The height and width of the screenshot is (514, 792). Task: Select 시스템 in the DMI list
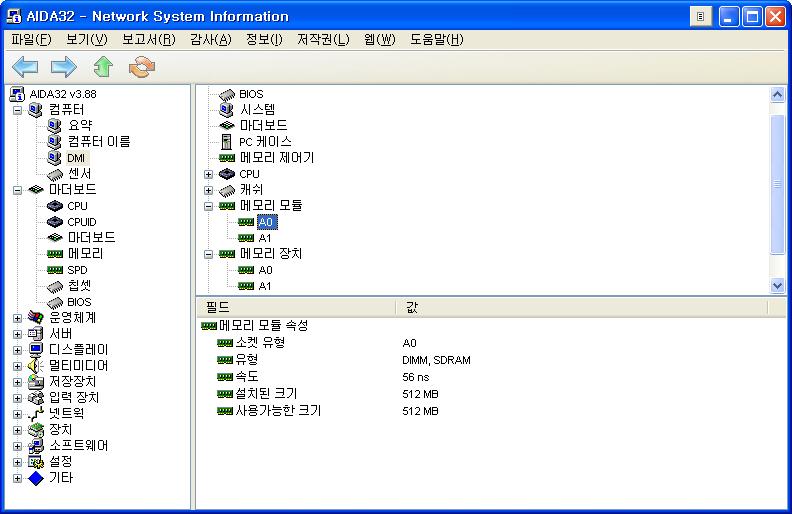pos(257,110)
